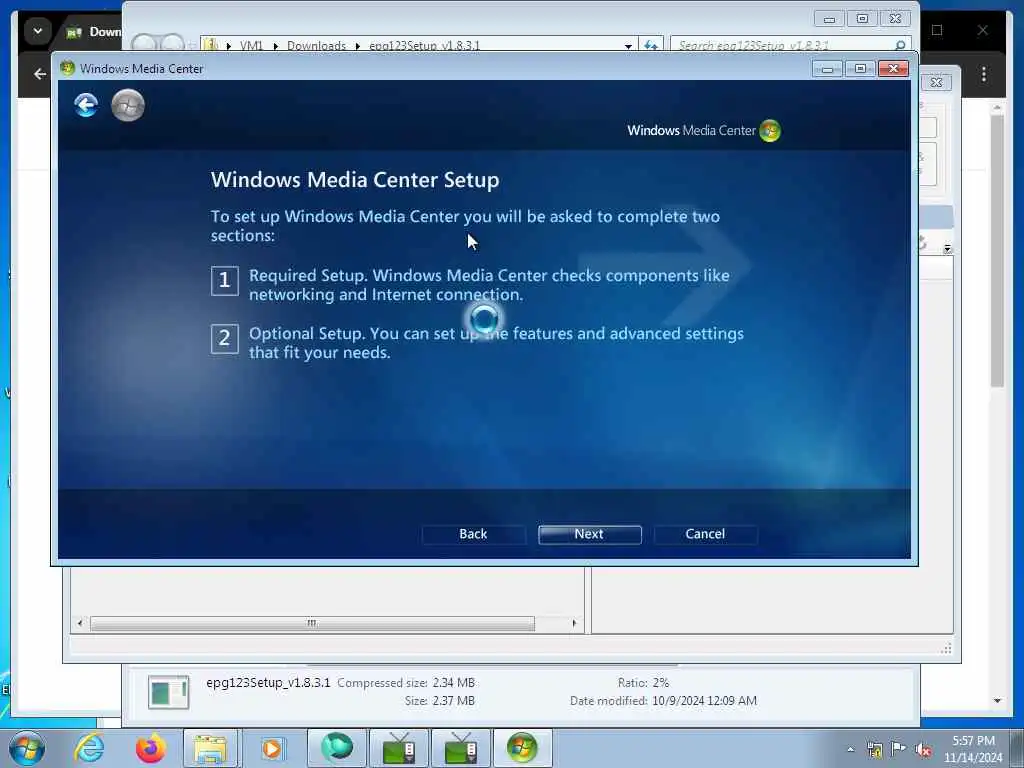Screen dimensions: 1024x768
Task: Click the epg123Setup thumbnail in details pane
Action: 168,692
